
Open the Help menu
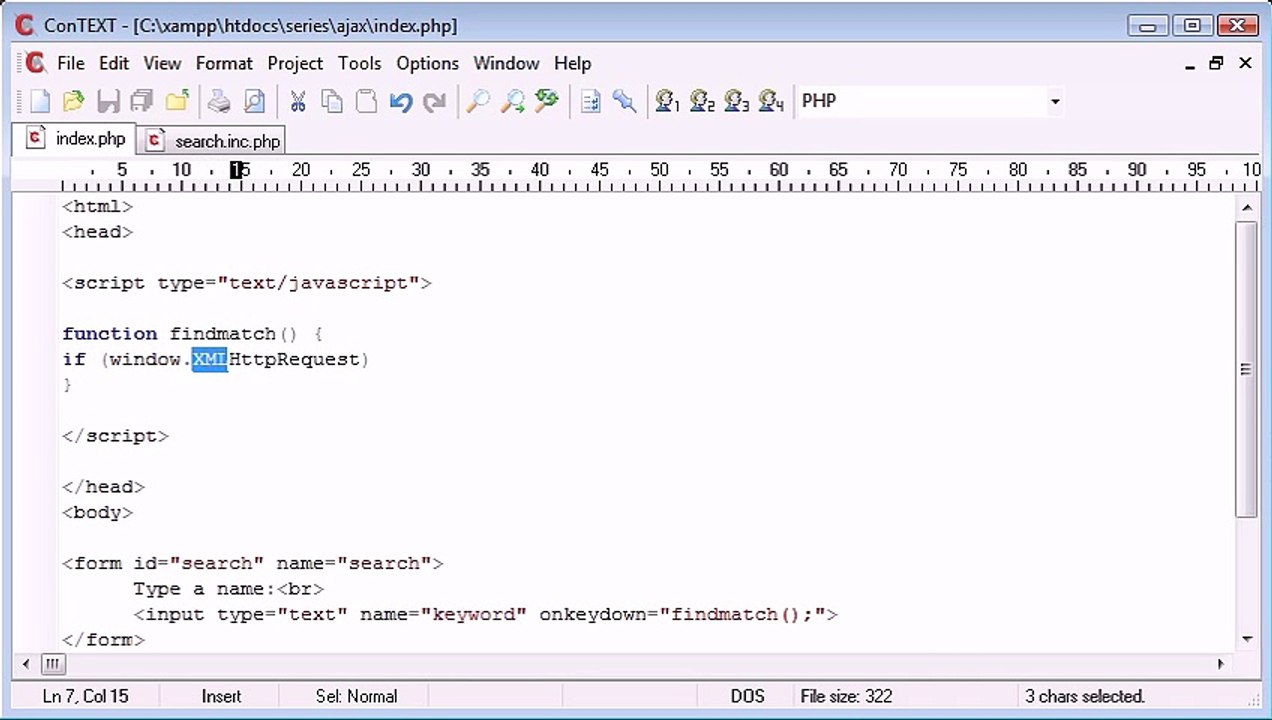[572, 63]
